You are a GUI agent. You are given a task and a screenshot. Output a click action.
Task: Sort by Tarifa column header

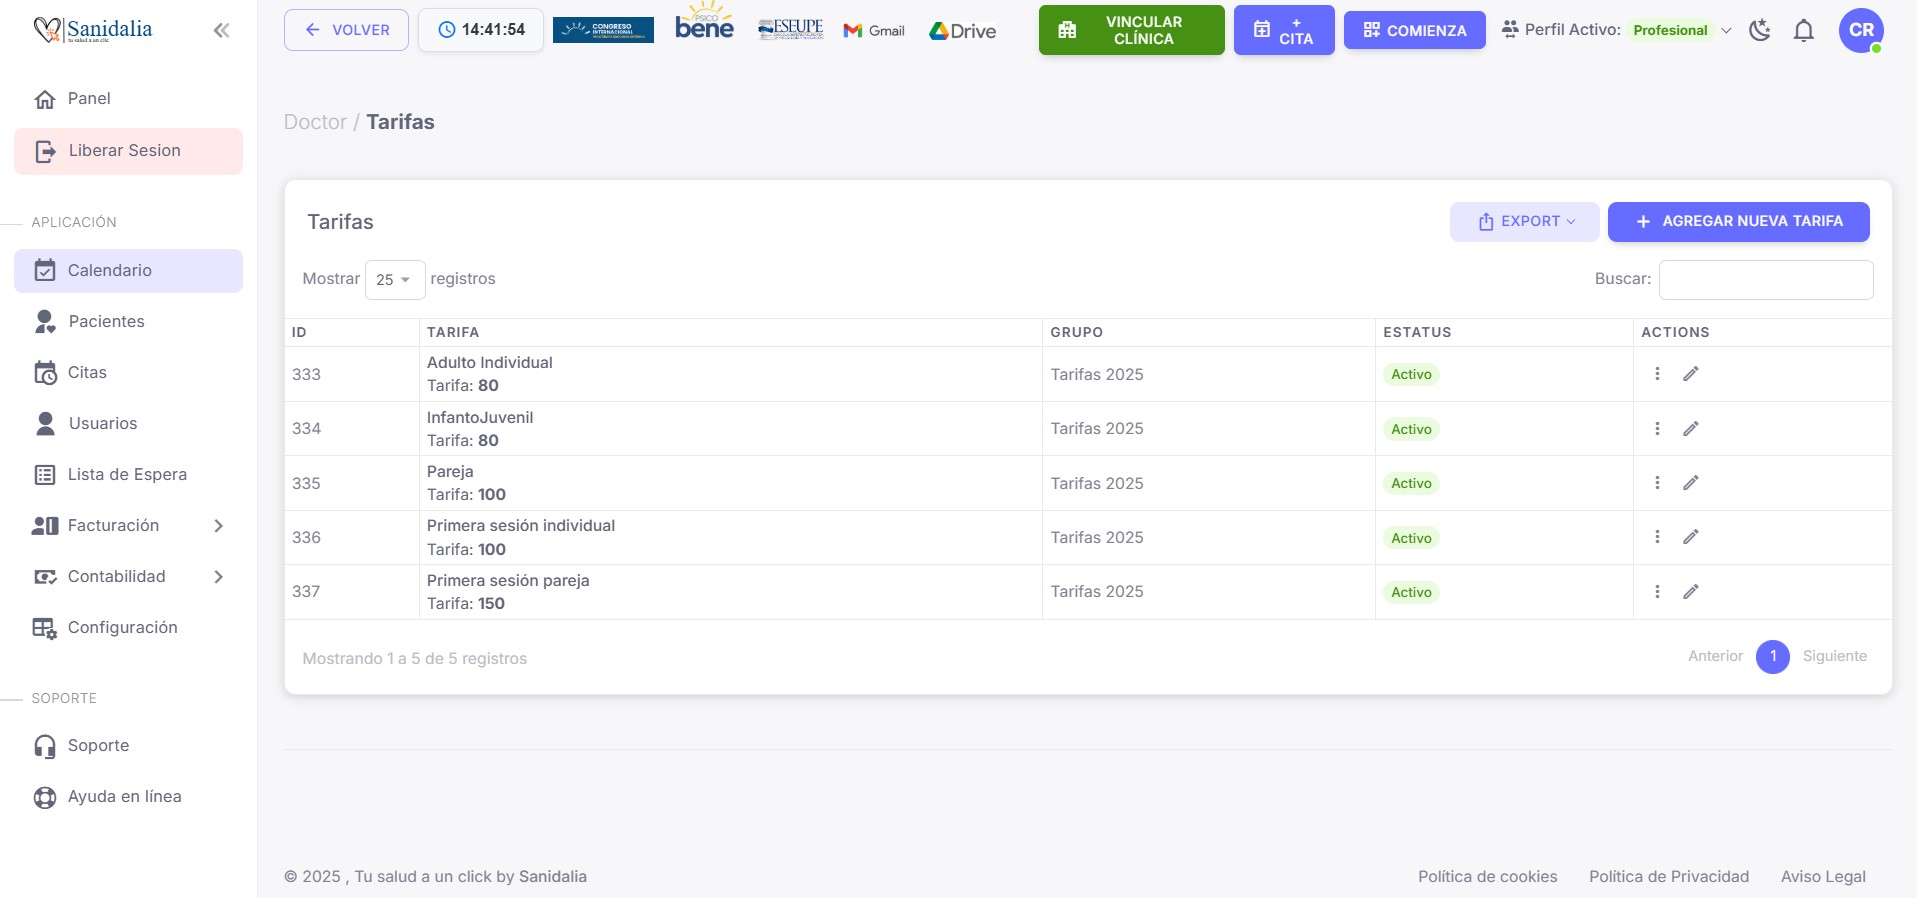pos(730,333)
